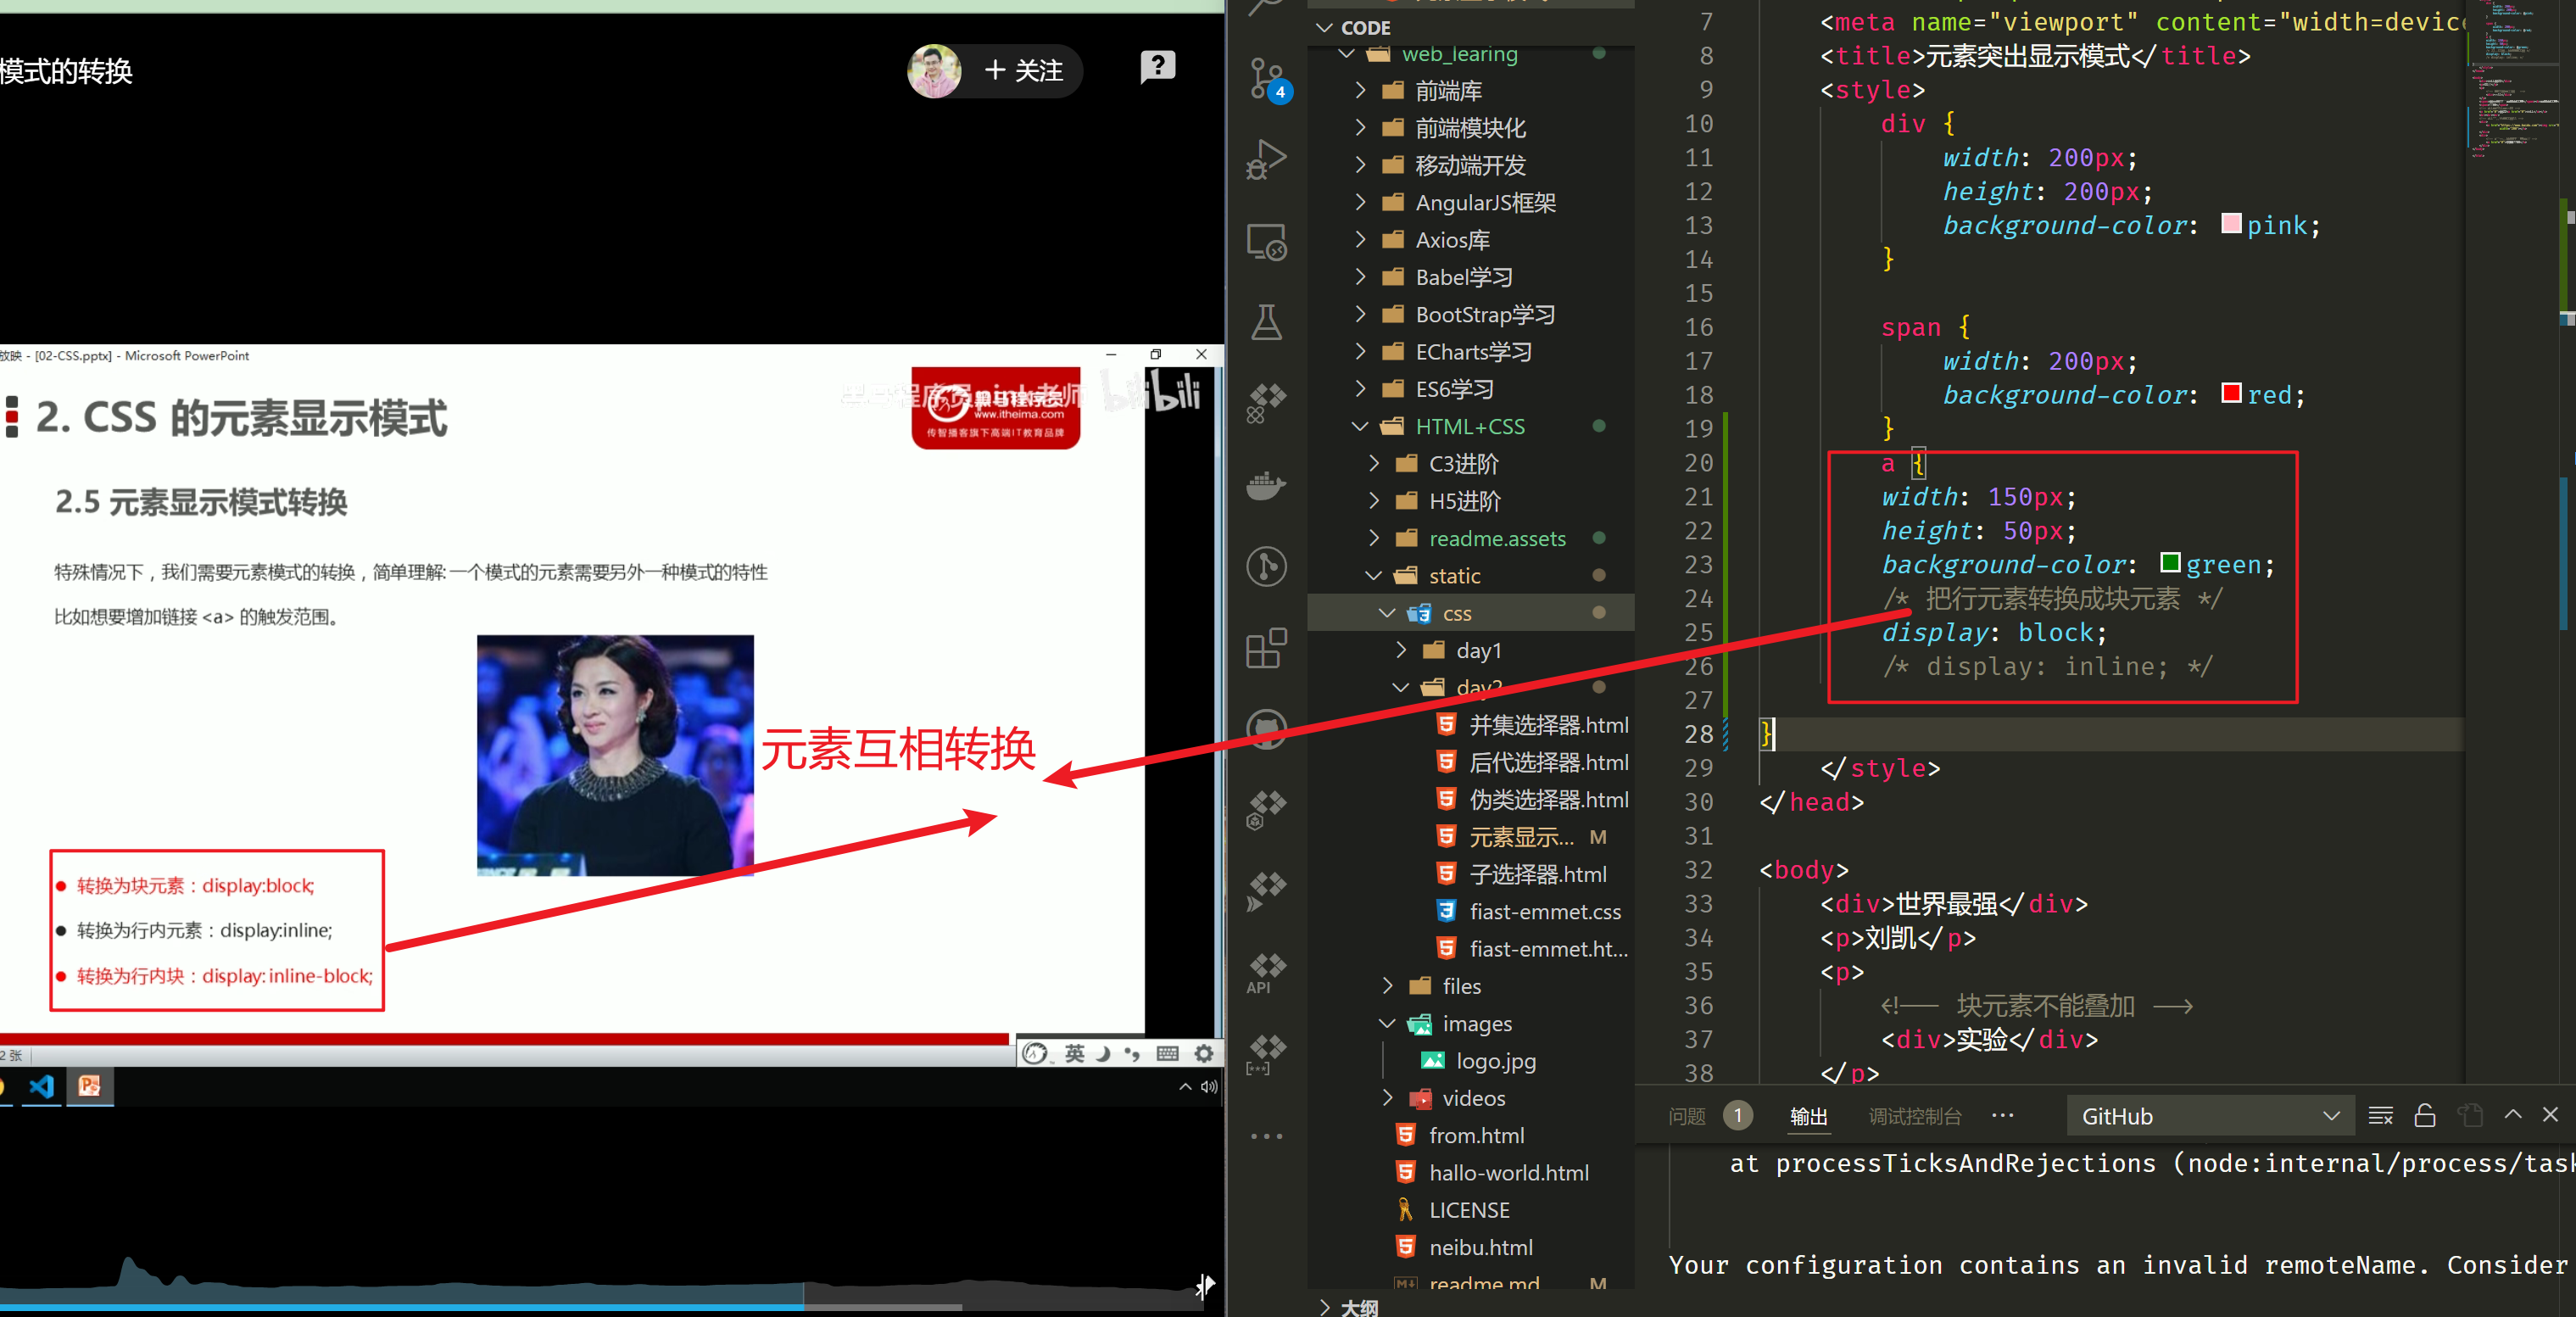Screen dimensions: 2576x1317
Task: Open the Docker whale icon
Action: tap(1266, 486)
